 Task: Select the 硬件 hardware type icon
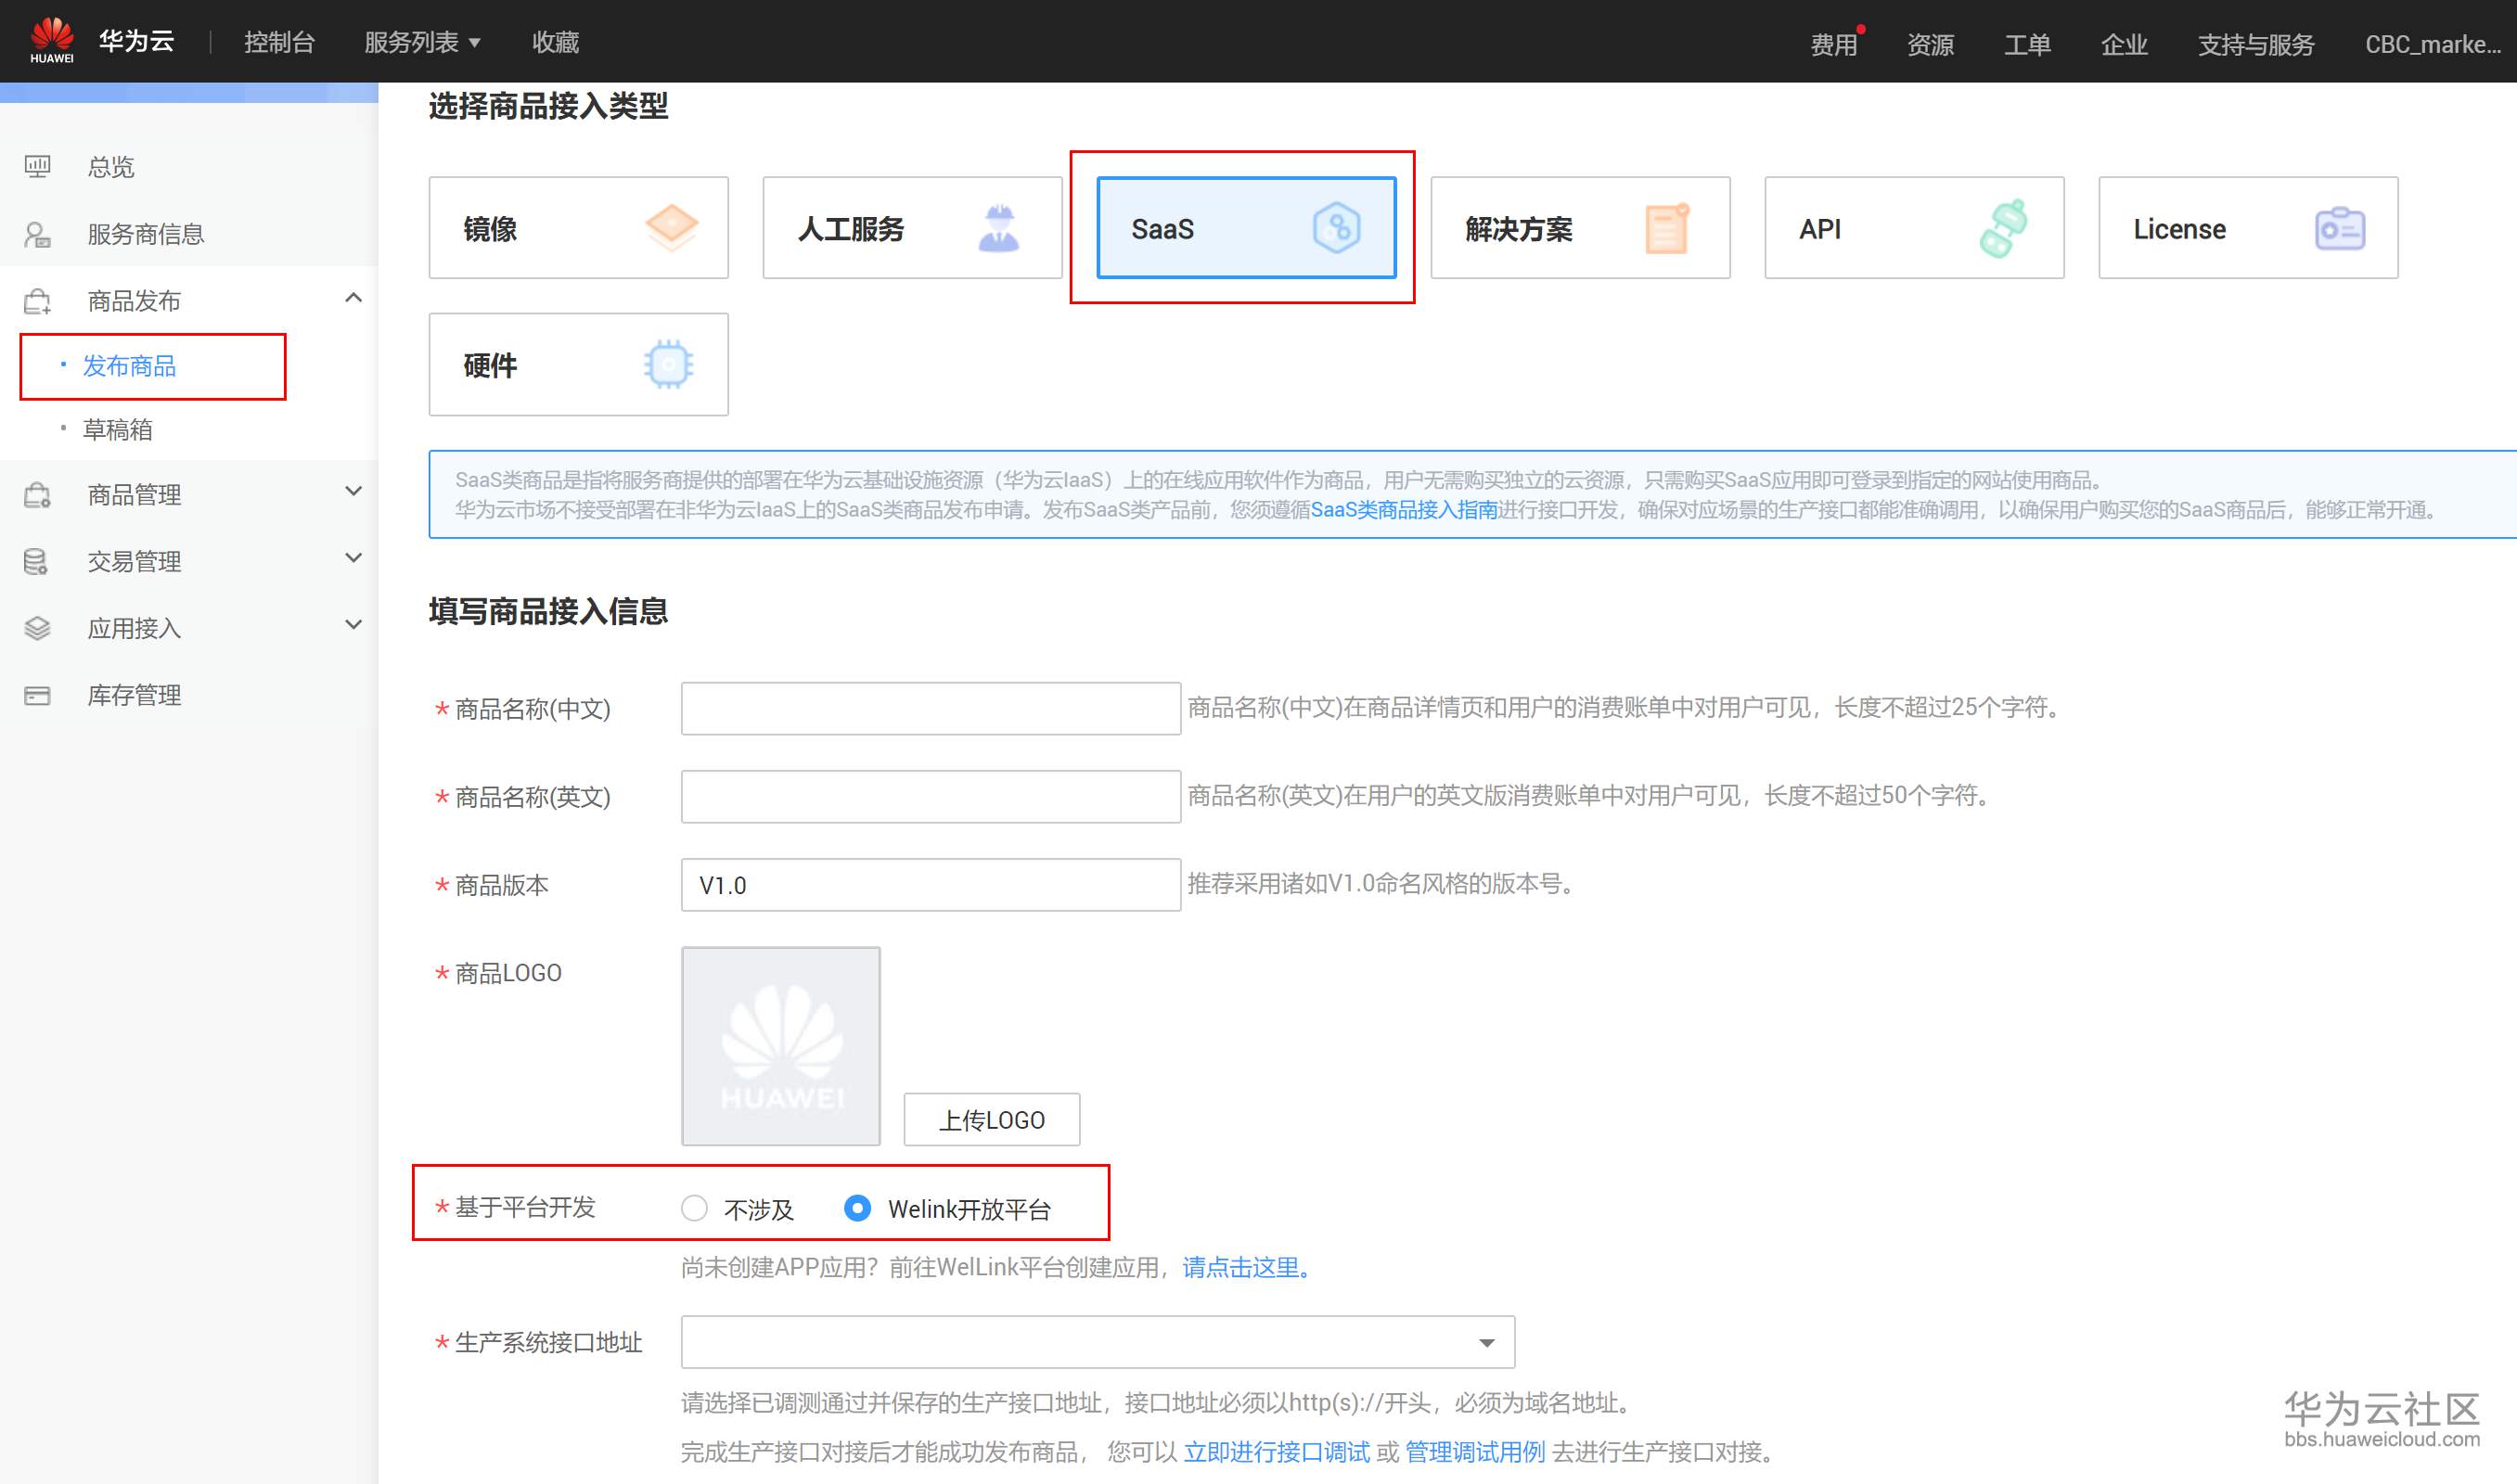[668, 364]
